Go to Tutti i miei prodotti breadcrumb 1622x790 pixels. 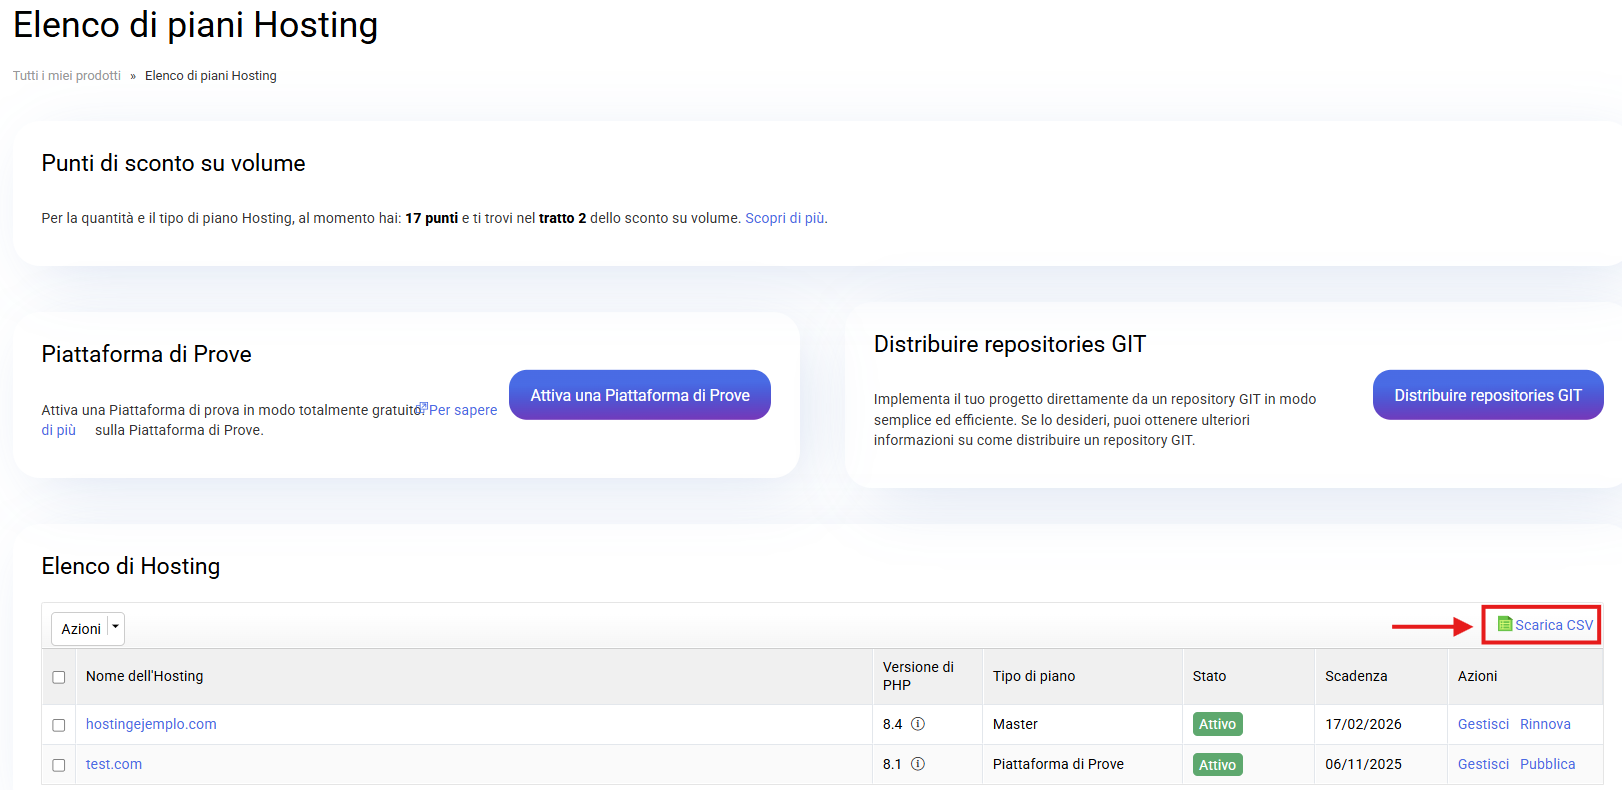pos(66,76)
